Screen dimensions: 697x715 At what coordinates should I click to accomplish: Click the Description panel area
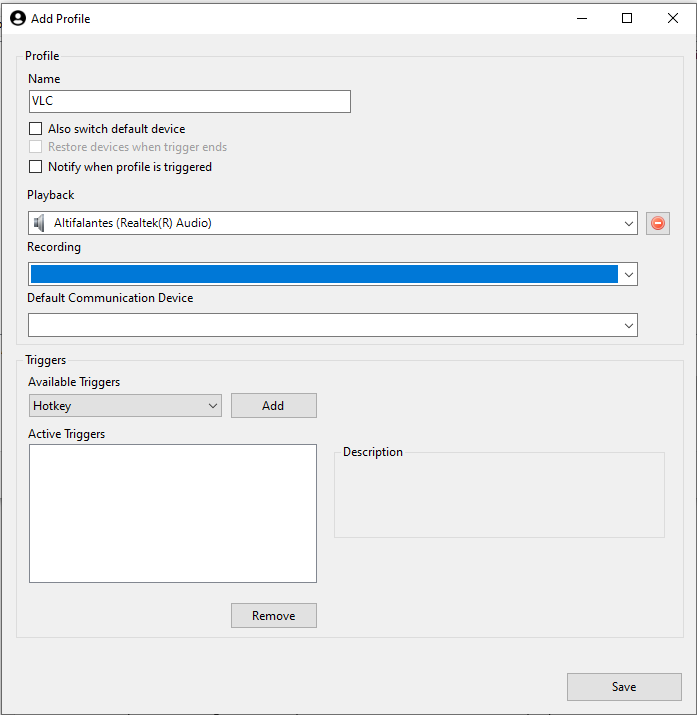pyautogui.click(x=499, y=495)
